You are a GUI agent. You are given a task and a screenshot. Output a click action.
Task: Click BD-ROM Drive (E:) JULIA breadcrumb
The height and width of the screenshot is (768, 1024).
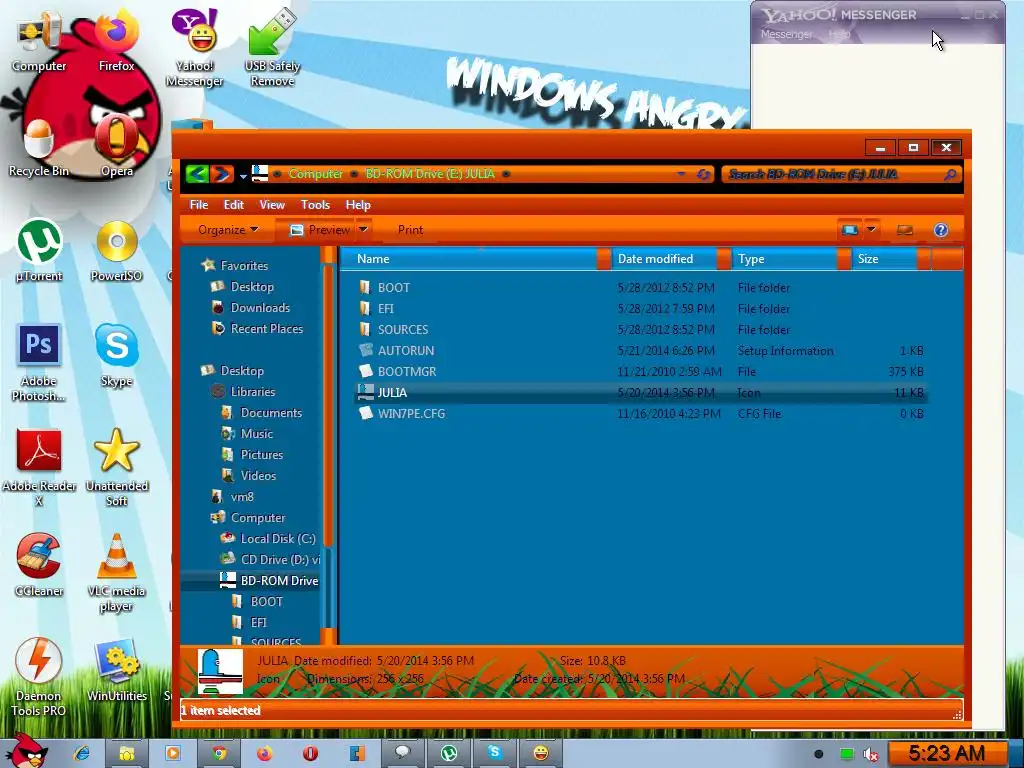[430, 174]
